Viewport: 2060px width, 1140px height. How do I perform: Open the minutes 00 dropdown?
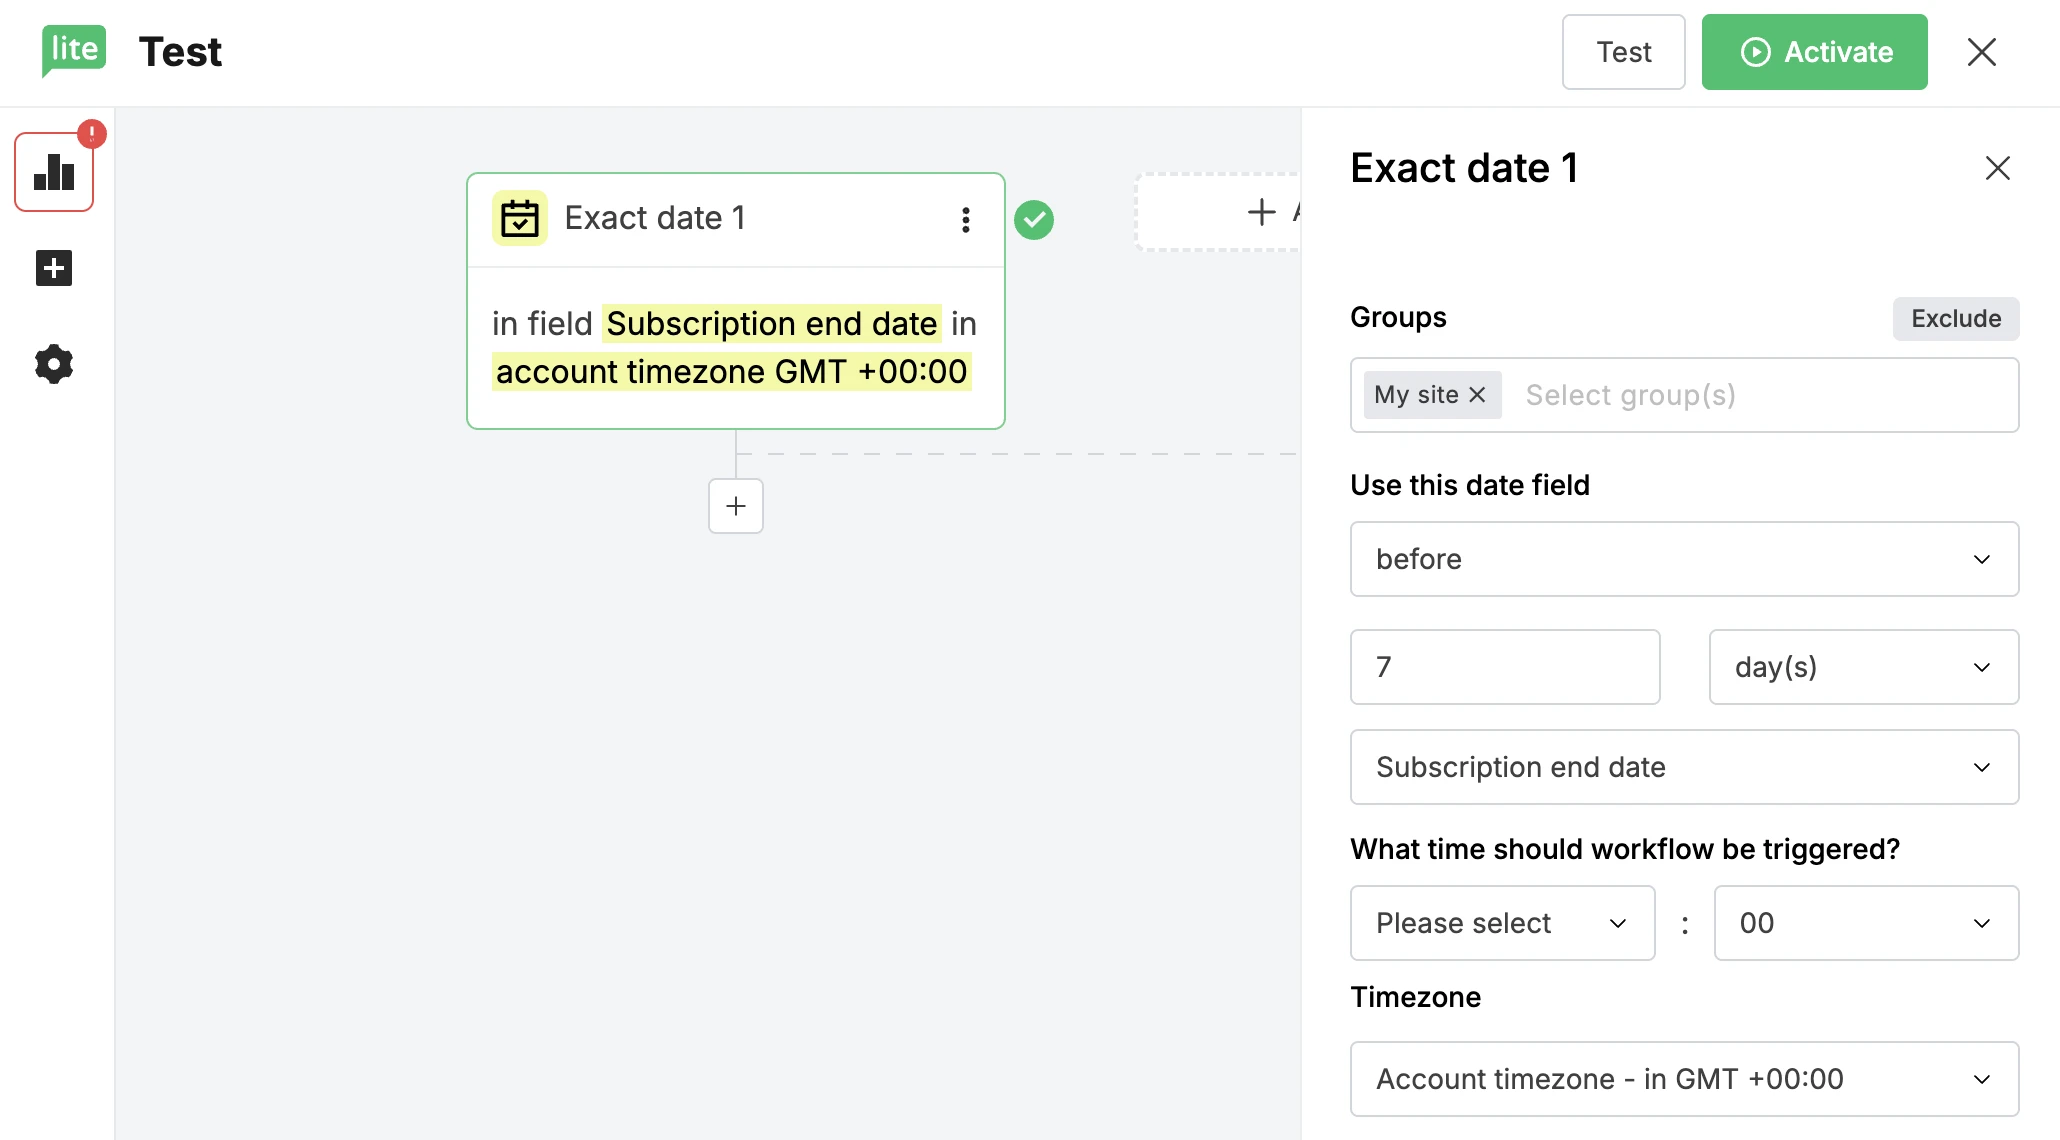[1867, 923]
